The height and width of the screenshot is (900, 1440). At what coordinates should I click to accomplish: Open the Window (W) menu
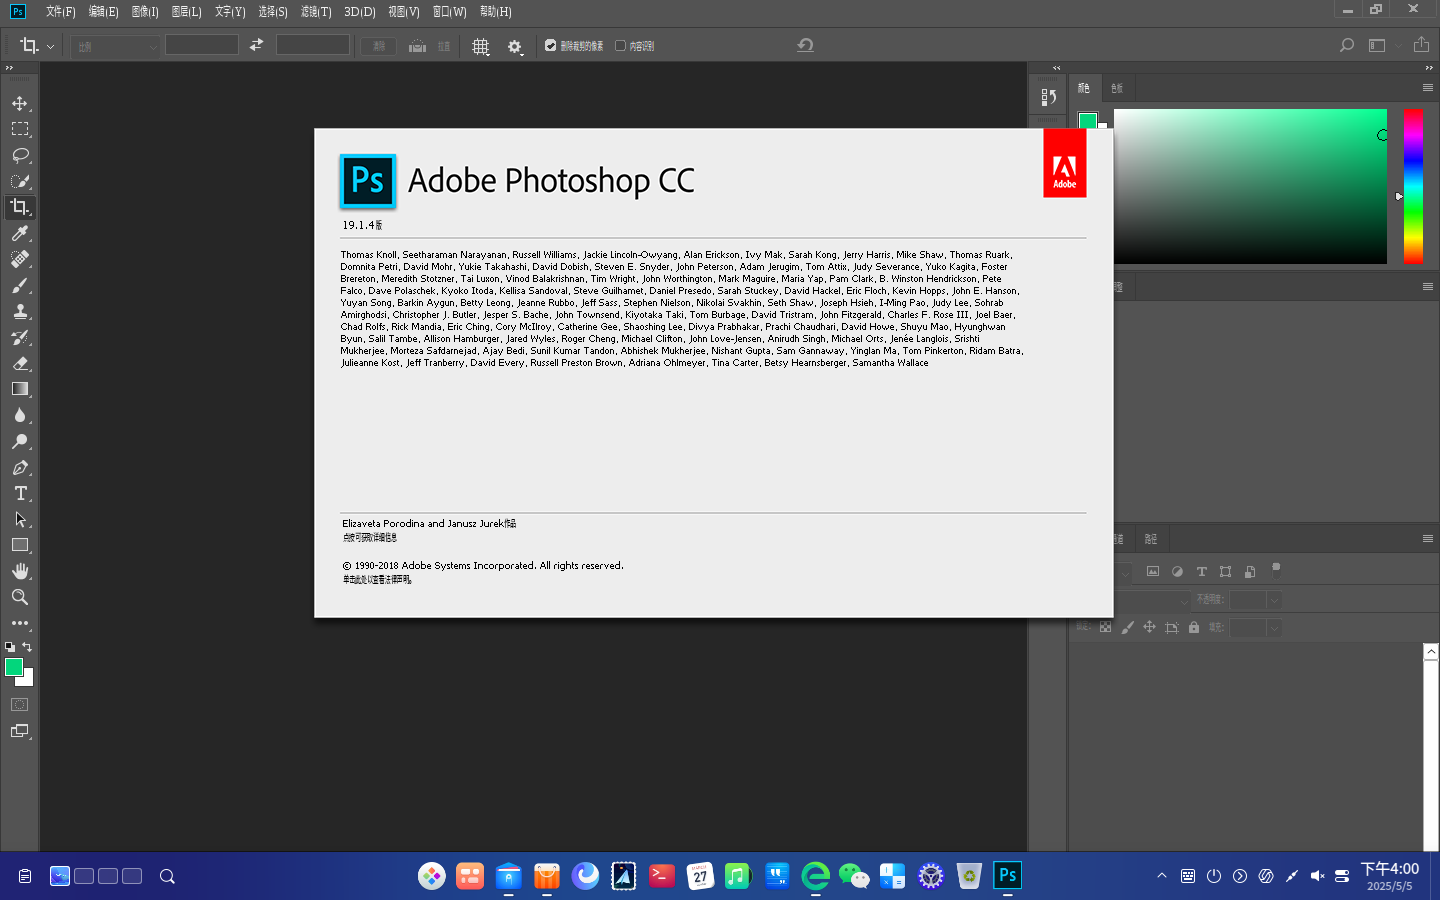click(449, 12)
